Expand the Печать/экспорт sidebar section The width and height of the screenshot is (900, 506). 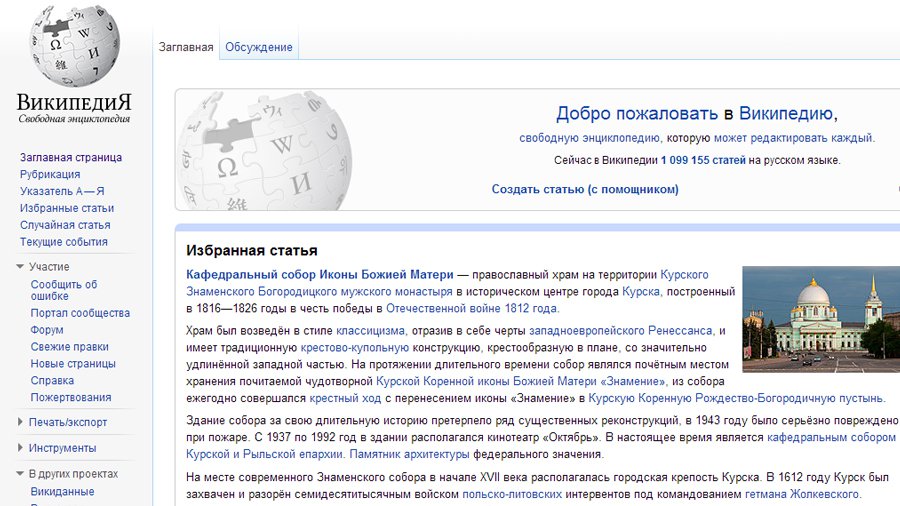(x=20, y=422)
